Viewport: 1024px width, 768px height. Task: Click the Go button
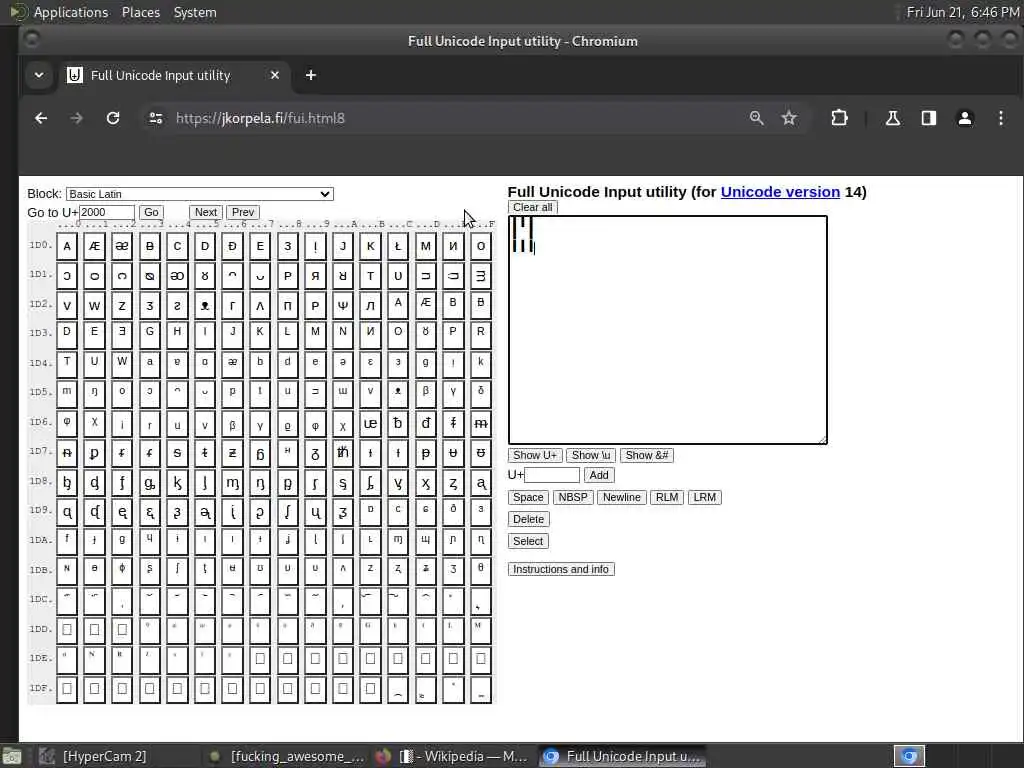151,212
